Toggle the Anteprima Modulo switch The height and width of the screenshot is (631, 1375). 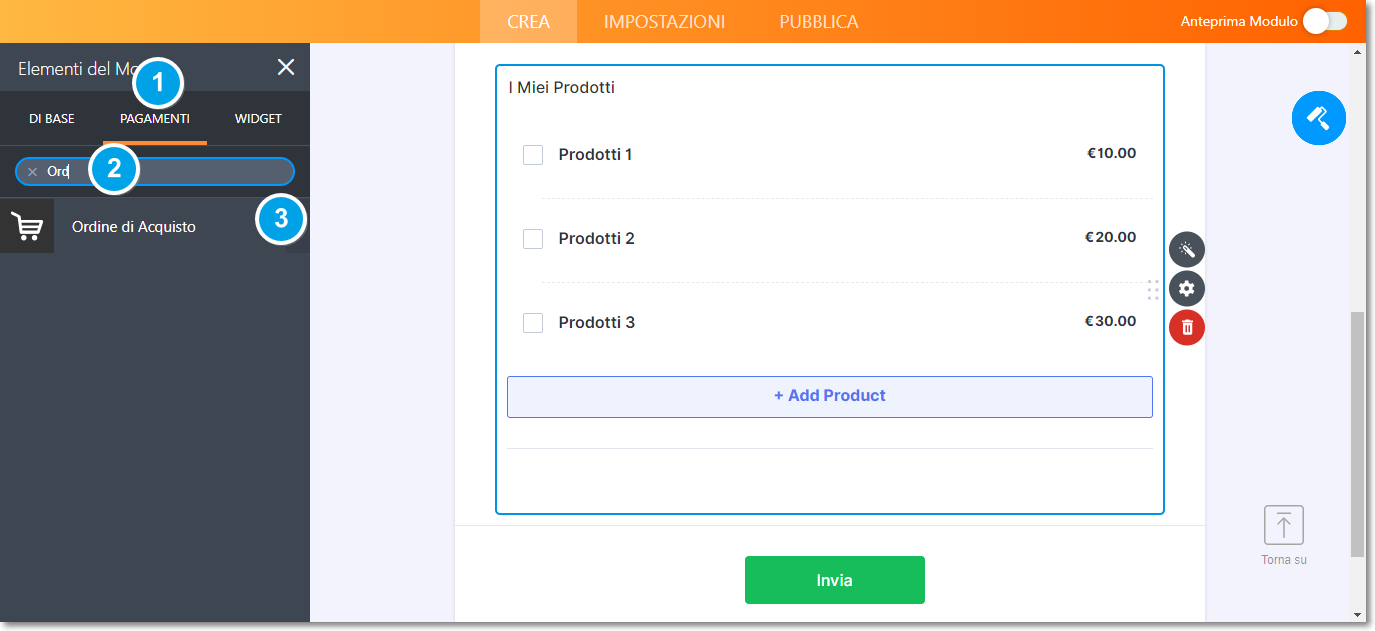(1325, 21)
